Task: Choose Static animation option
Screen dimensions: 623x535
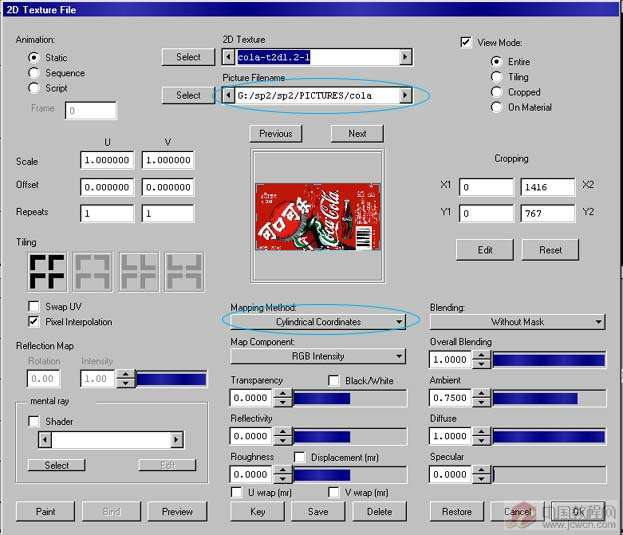Action: (x=34, y=58)
